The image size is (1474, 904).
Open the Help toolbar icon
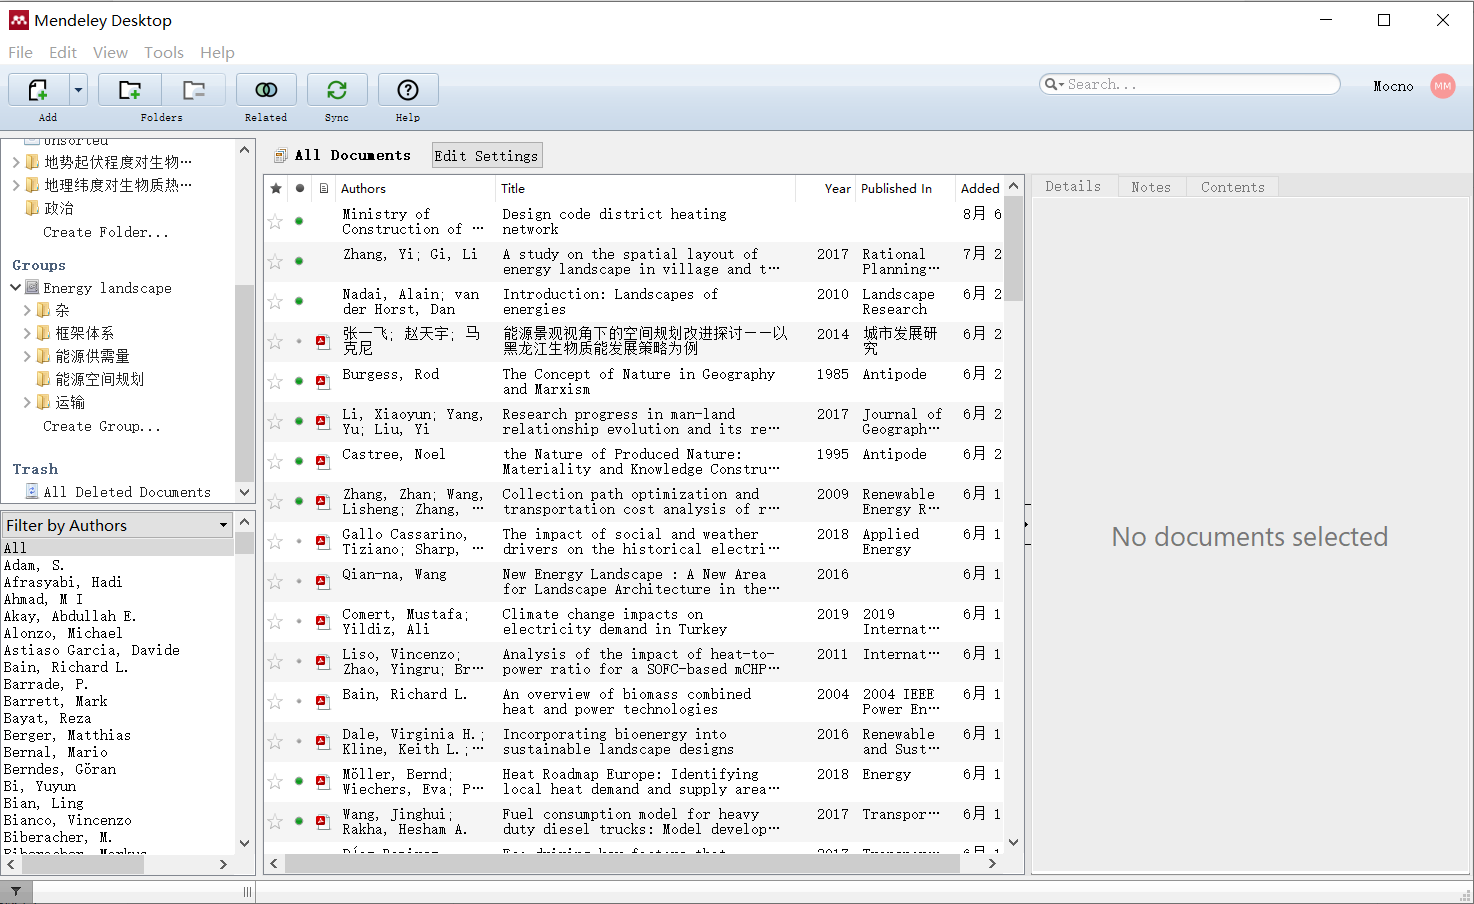(x=408, y=90)
